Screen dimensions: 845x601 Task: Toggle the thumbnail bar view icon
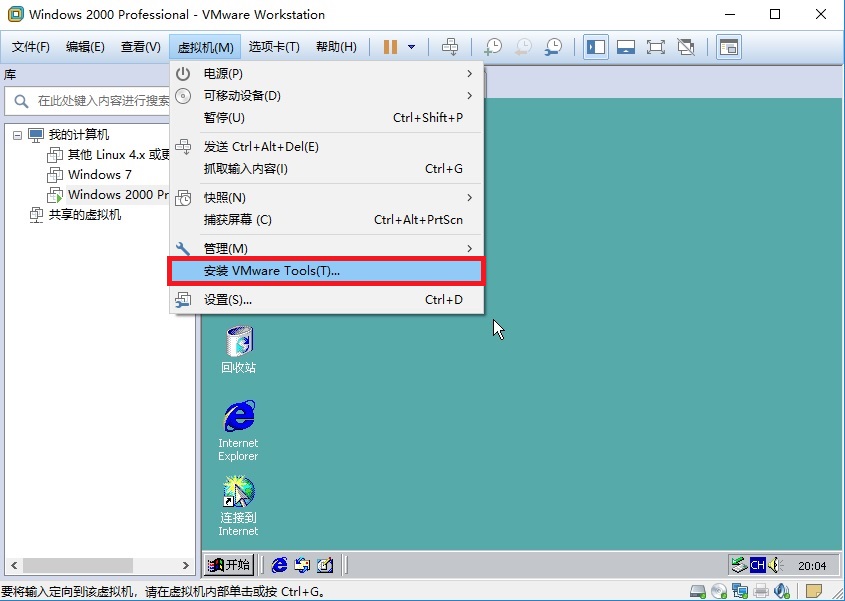pos(626,47)
